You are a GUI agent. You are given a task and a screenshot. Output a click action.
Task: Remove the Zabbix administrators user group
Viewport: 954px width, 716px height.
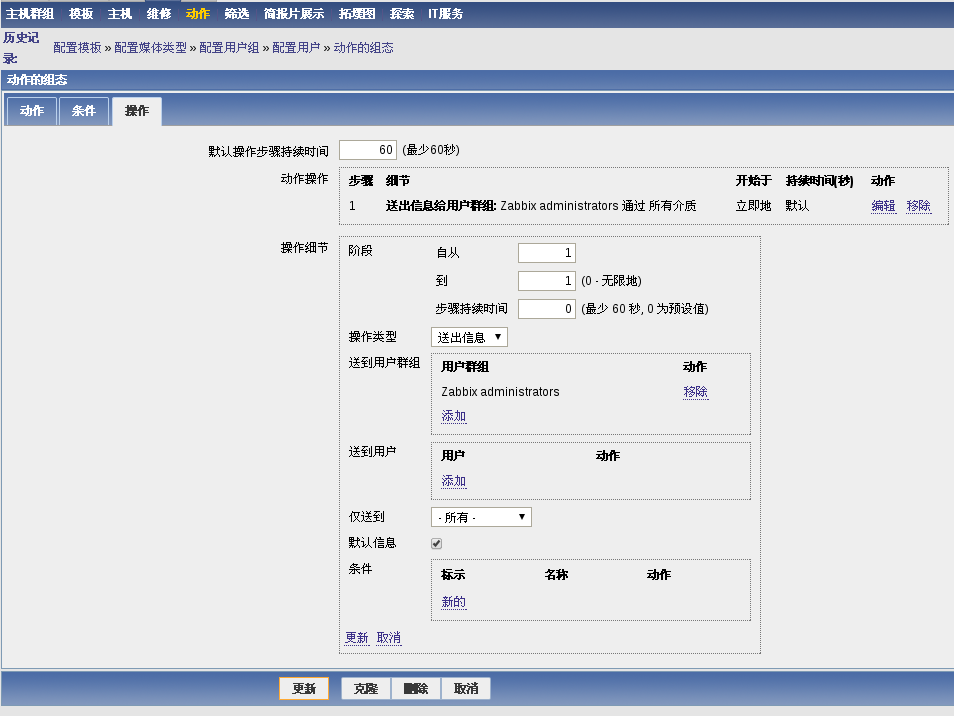(697, 392)
